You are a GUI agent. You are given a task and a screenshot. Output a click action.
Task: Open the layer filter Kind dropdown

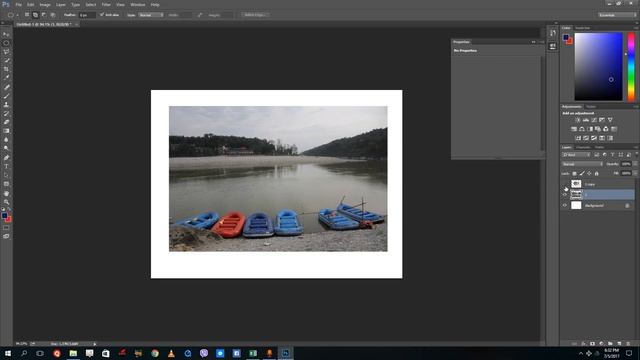(x=576, y=155)
